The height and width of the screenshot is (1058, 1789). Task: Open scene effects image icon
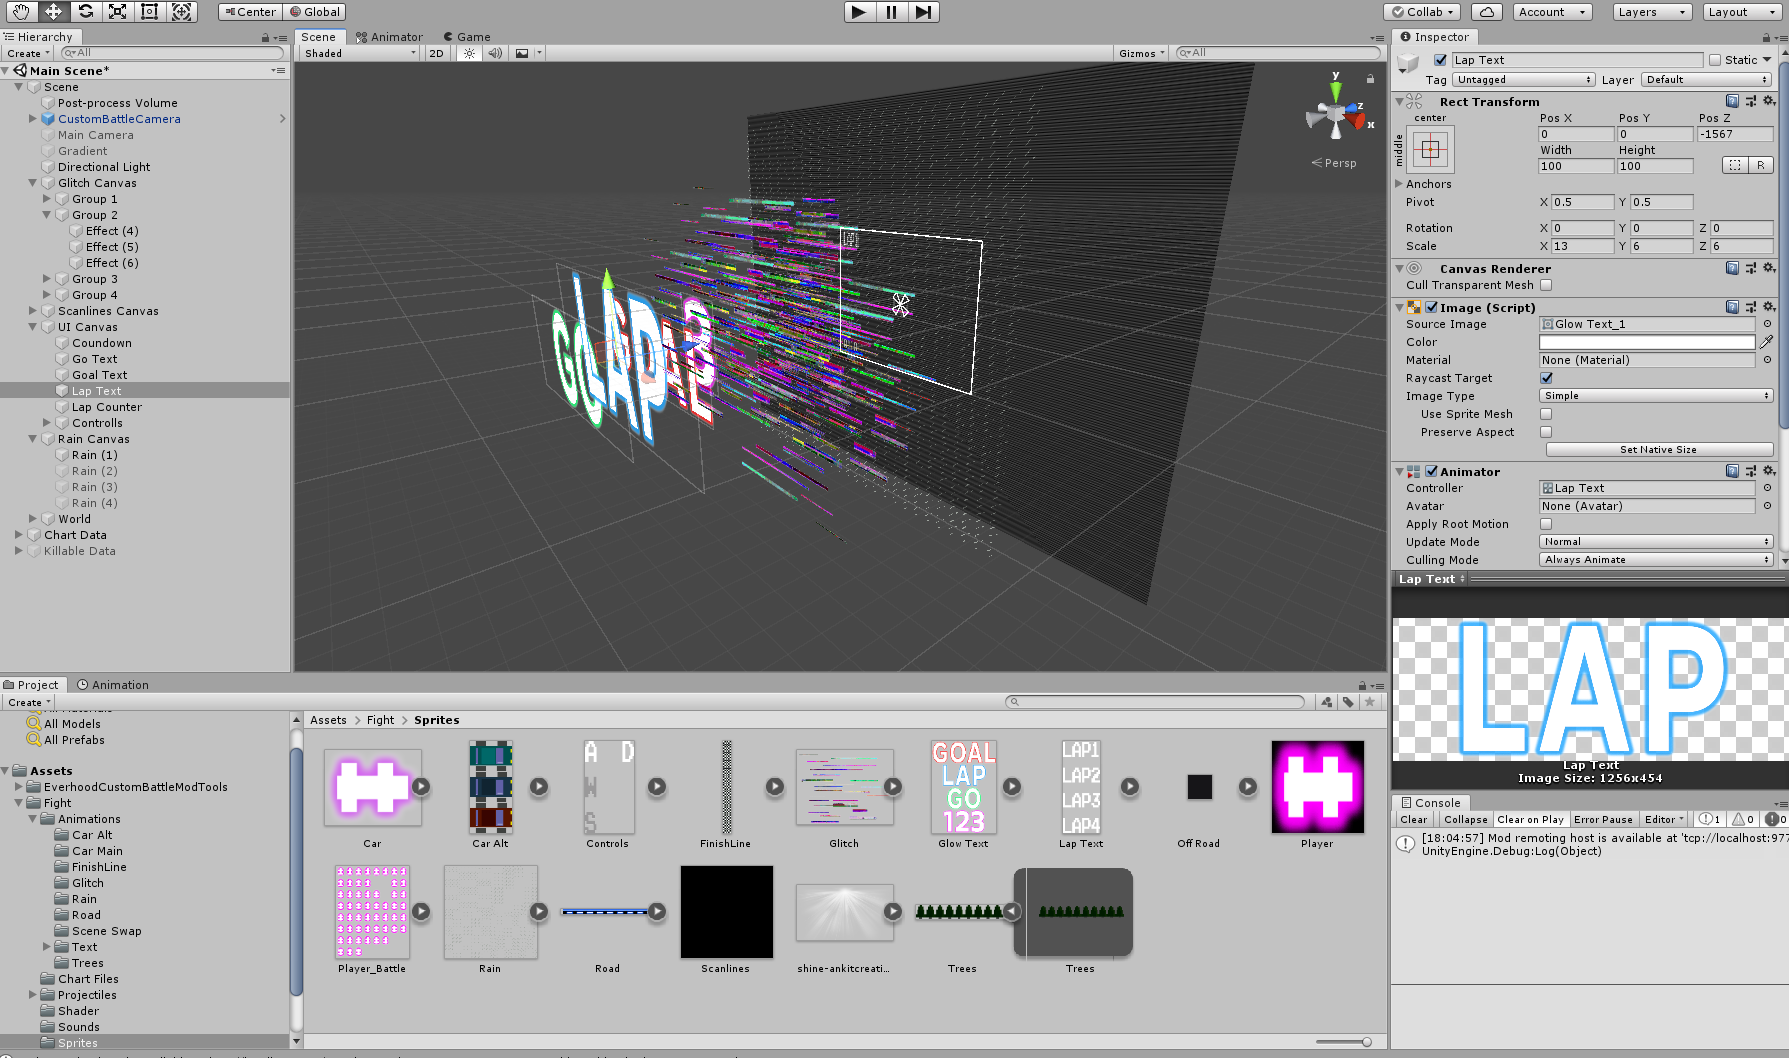coord(522,53)
